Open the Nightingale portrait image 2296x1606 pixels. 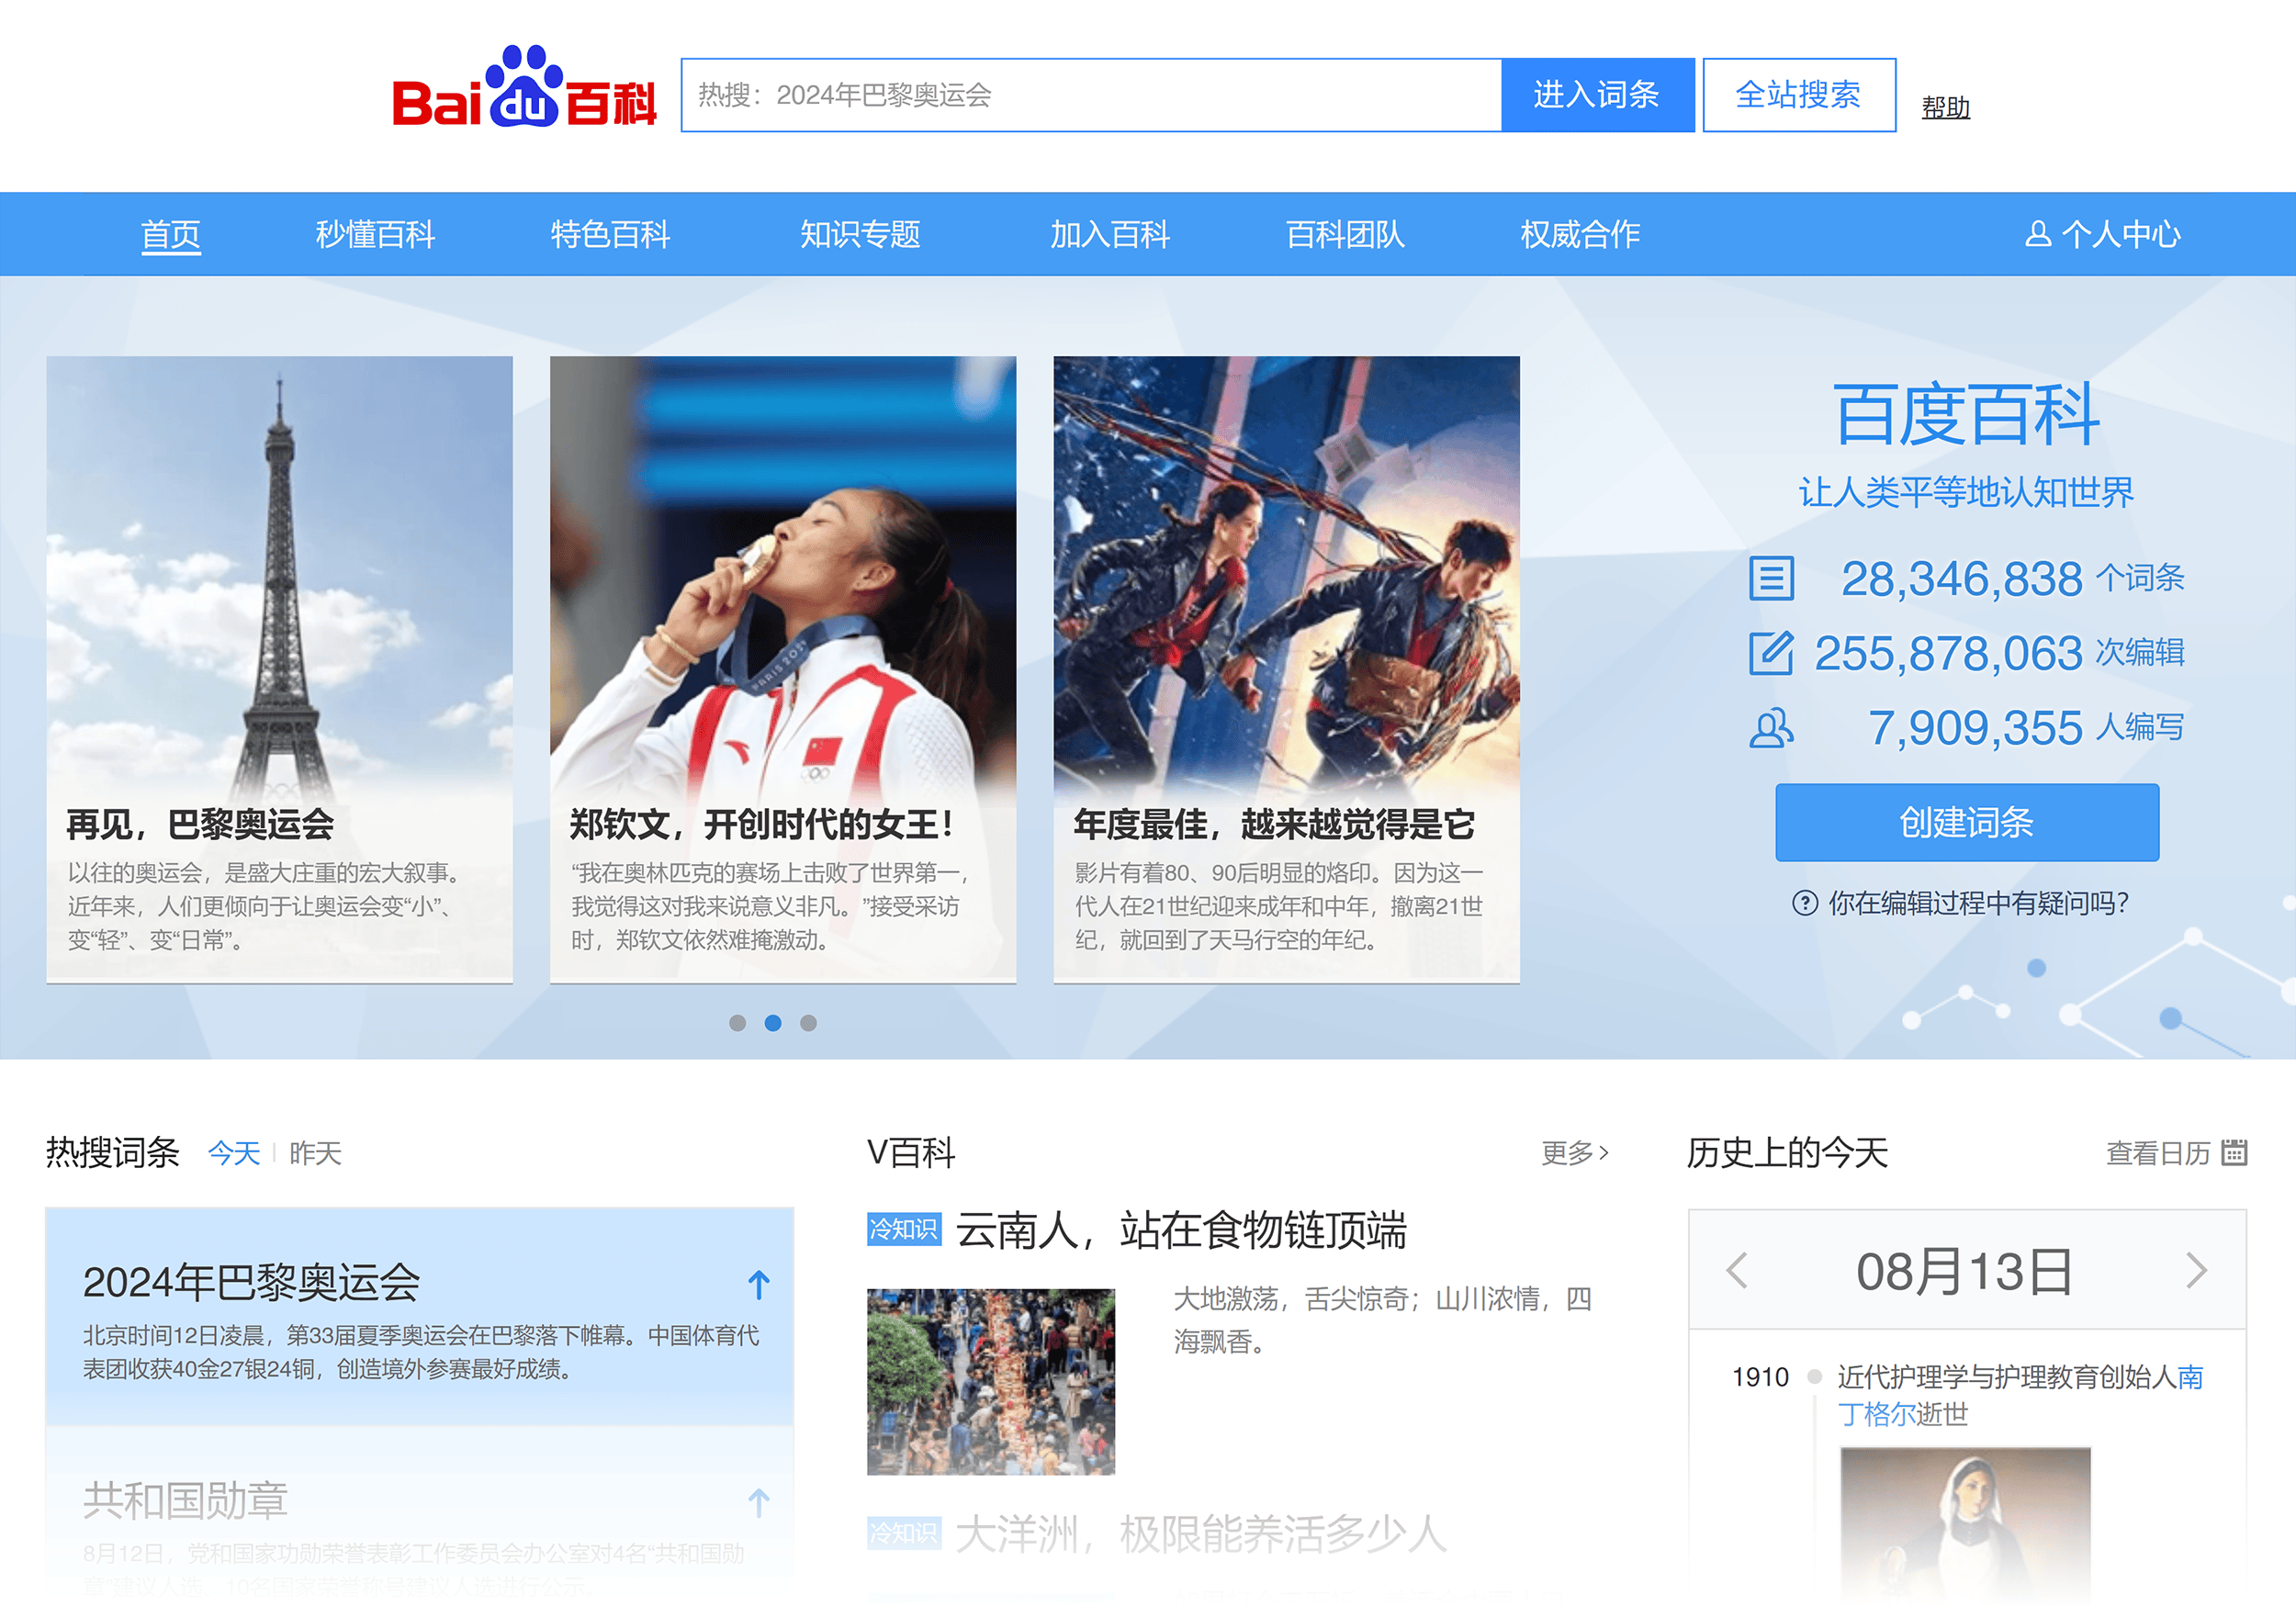click(1965, 1525)
